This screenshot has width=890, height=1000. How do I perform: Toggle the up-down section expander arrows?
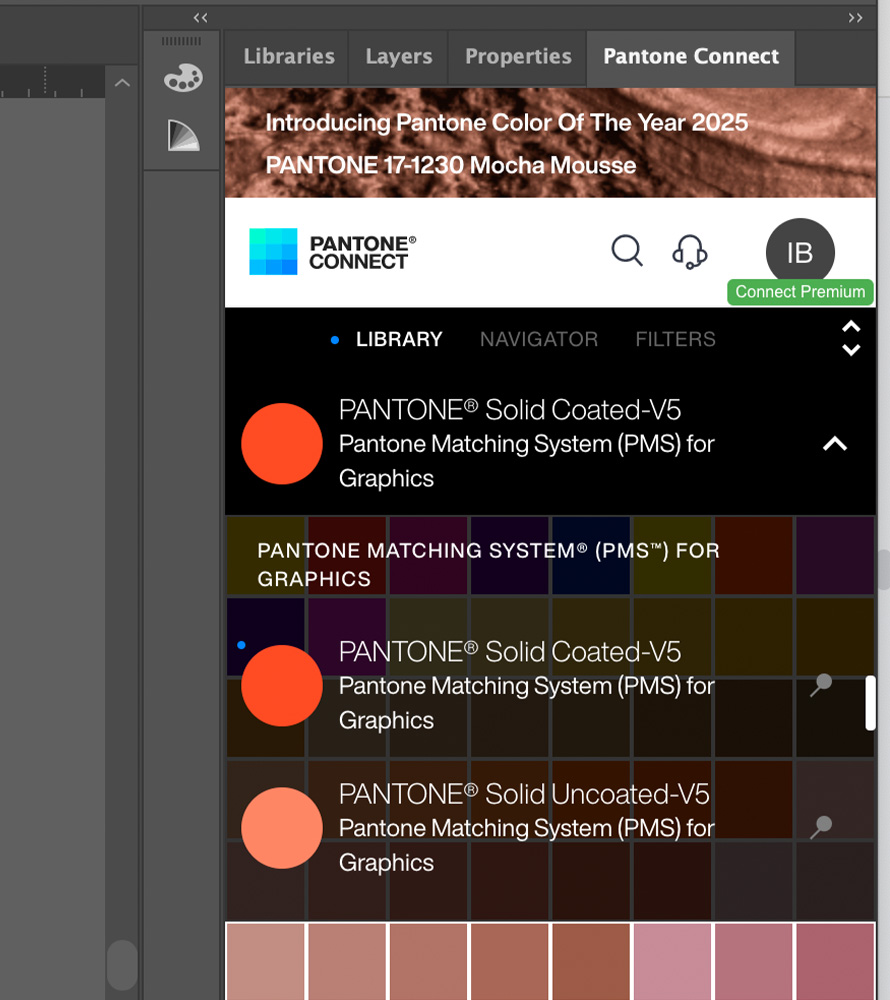[851, 338]
